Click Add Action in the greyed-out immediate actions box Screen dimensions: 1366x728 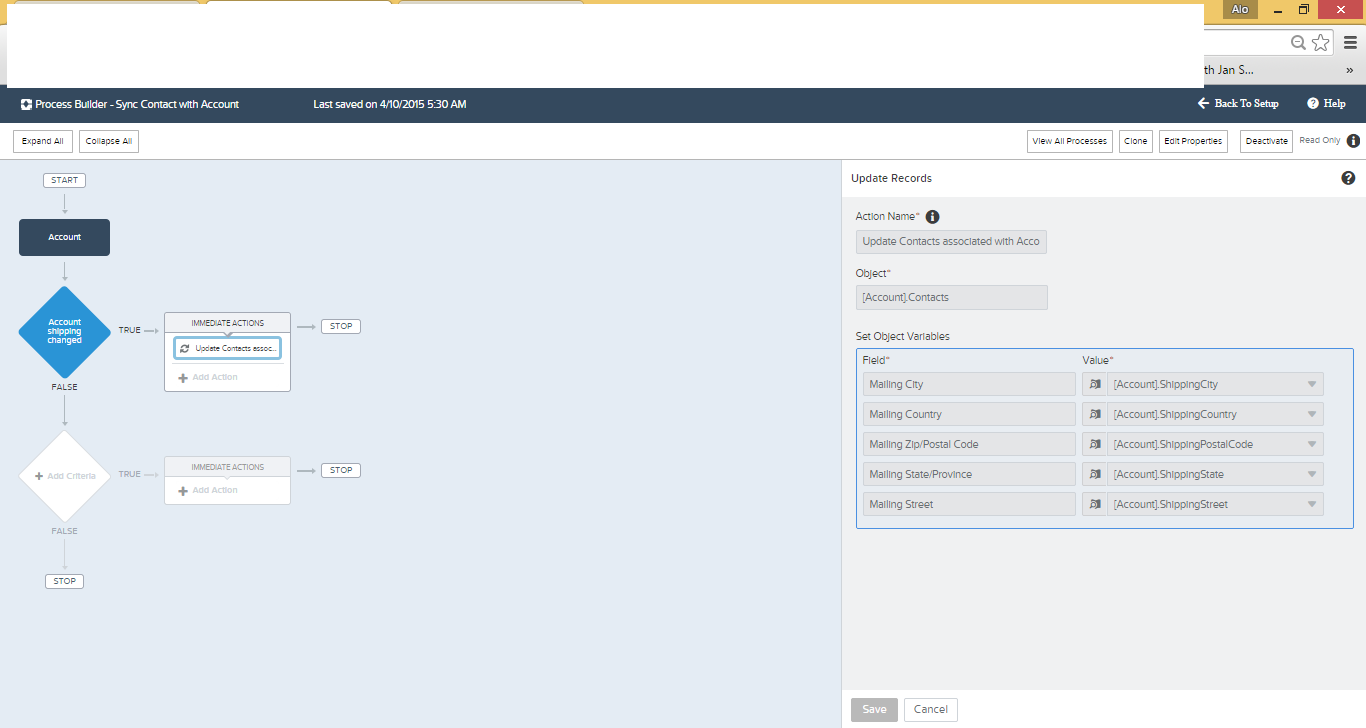pyautogui.click(x=209, y=490)
